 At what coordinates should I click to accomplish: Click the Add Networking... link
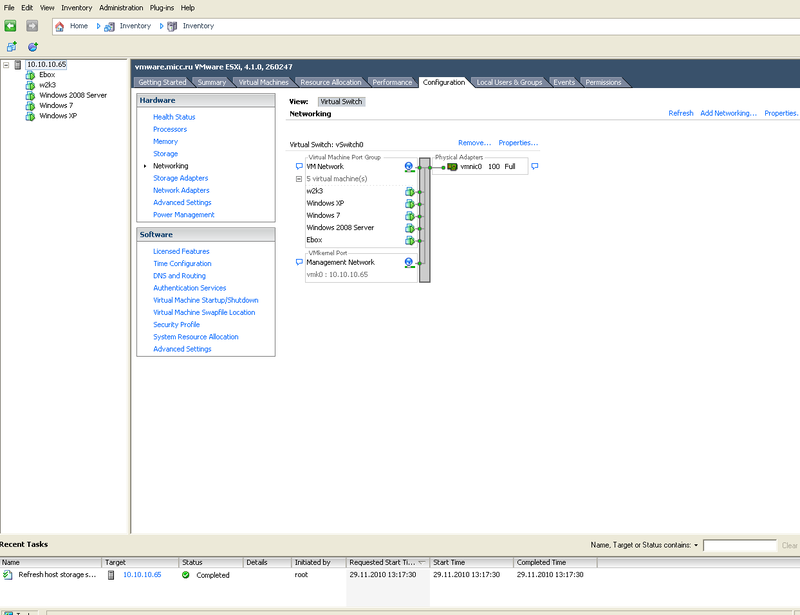point(728,113)
